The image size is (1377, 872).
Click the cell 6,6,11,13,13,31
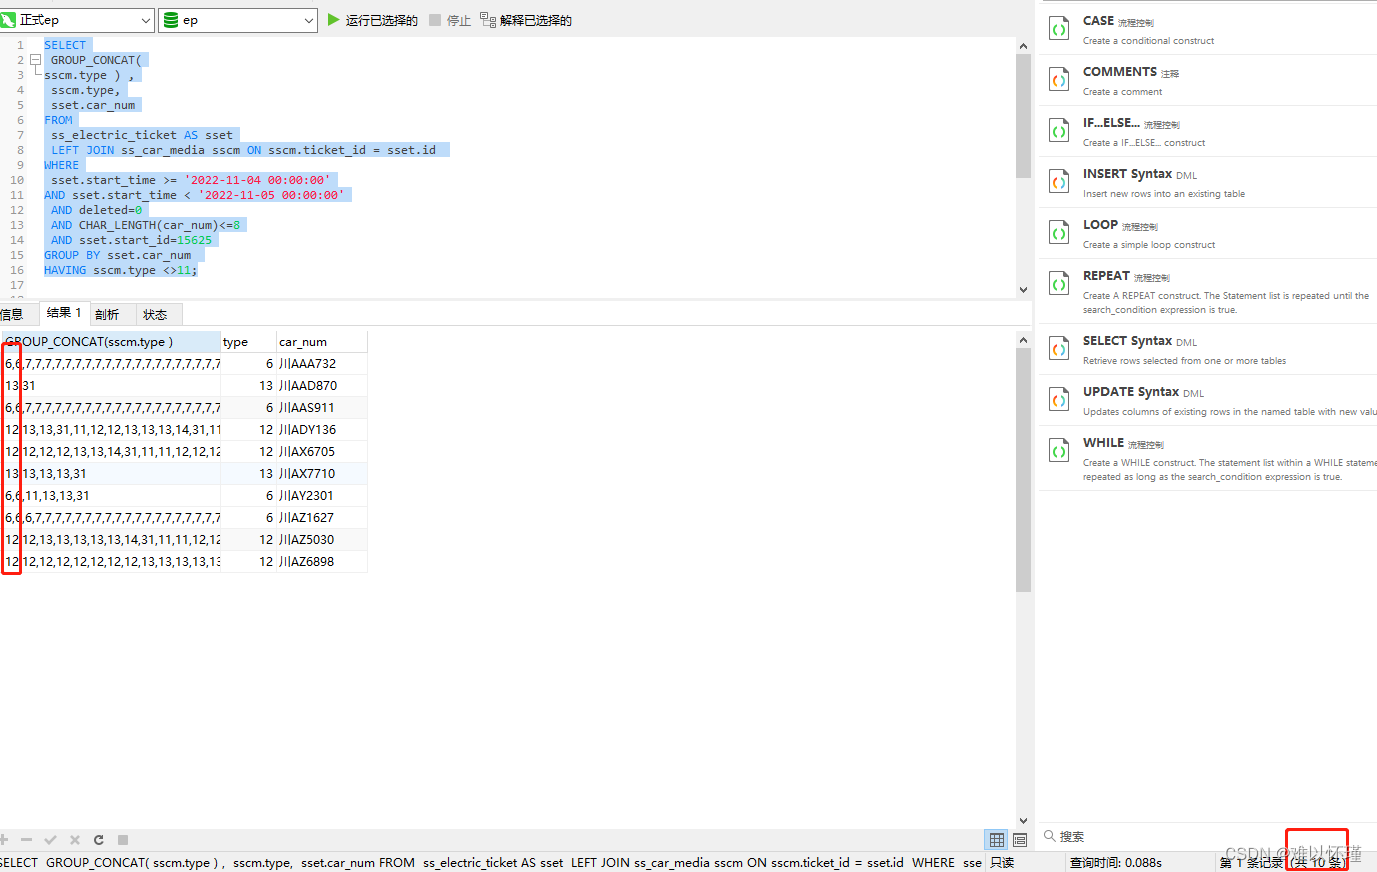pos(110,496)
